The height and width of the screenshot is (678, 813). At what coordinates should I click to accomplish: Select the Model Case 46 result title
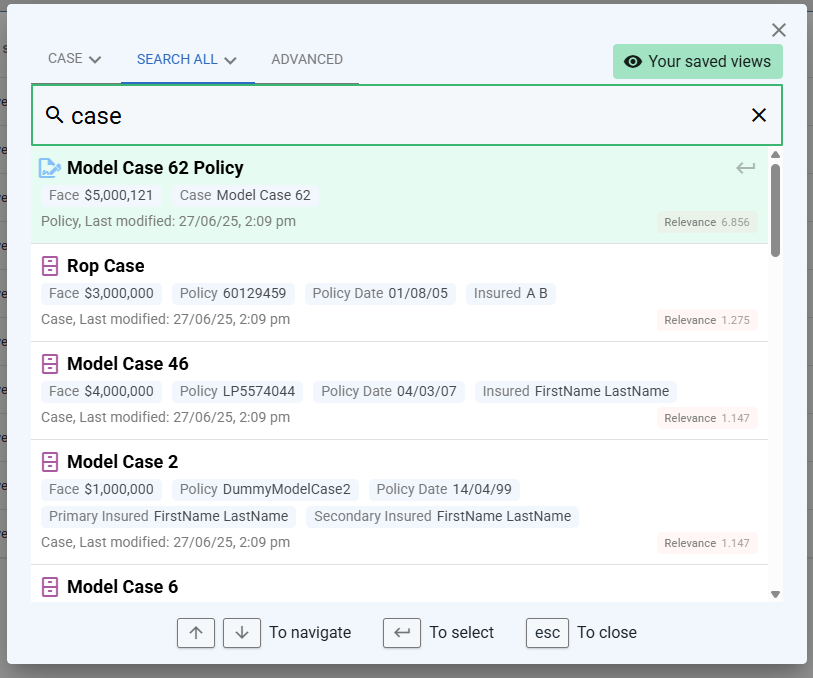[127, 364]
